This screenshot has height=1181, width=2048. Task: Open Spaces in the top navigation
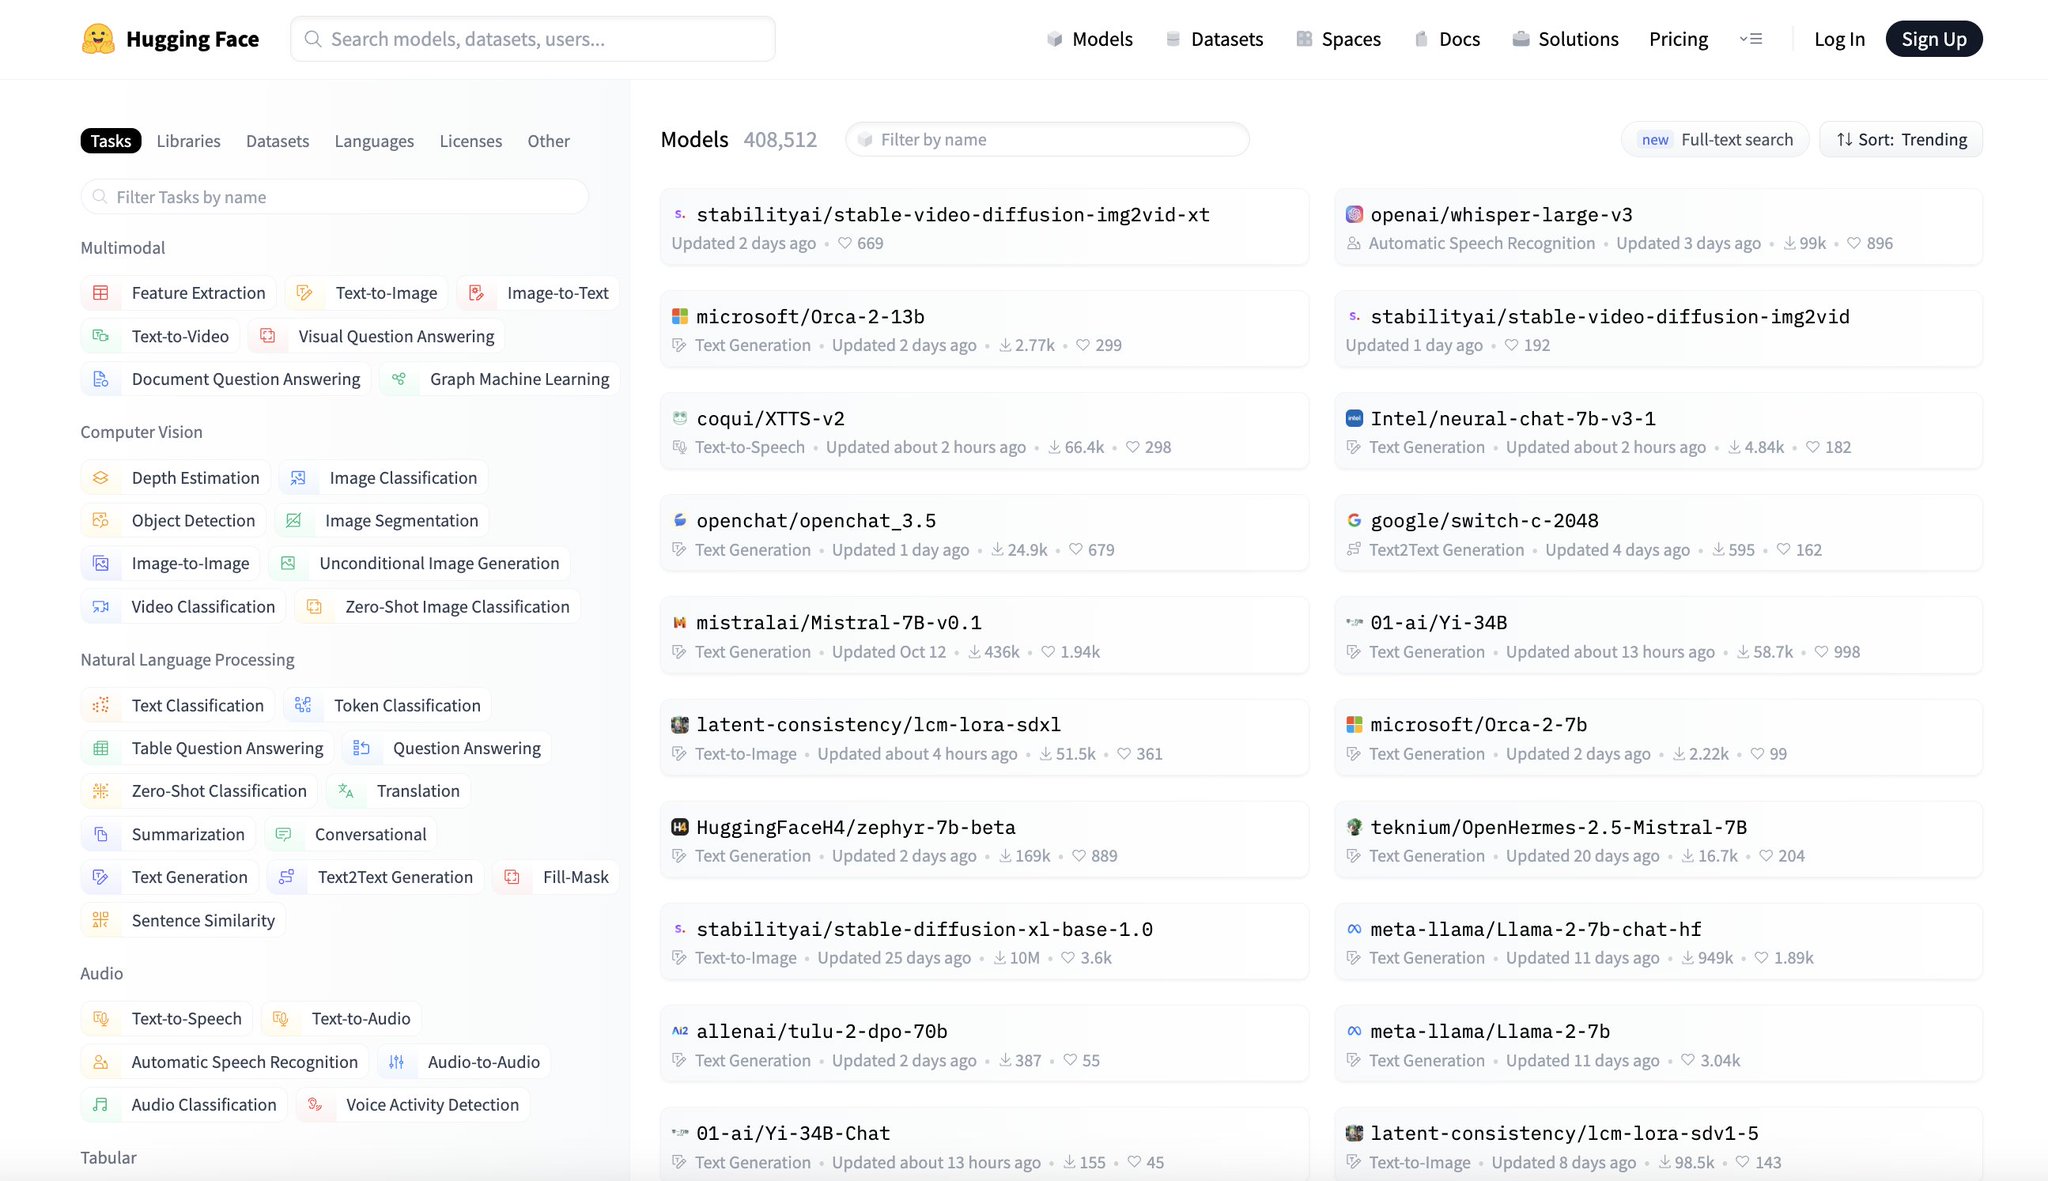pyautogui.click(x=1338, y=39)
